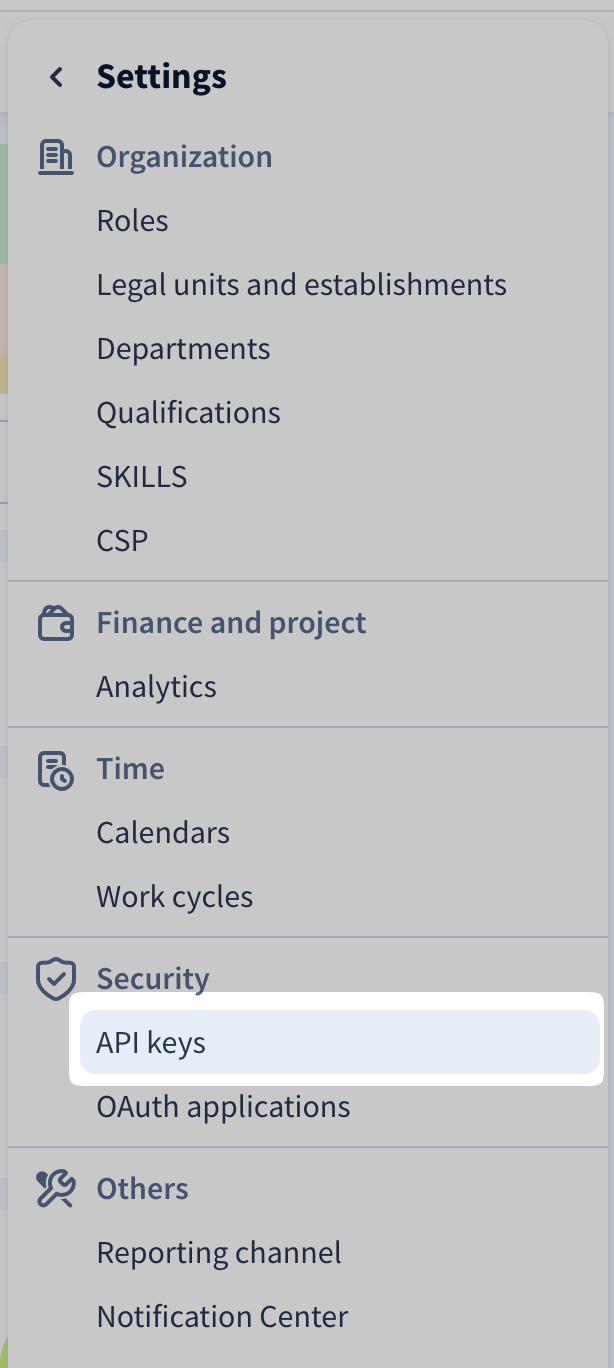Open the Calendars settings
614x1368 pixels.
(163, 833)
